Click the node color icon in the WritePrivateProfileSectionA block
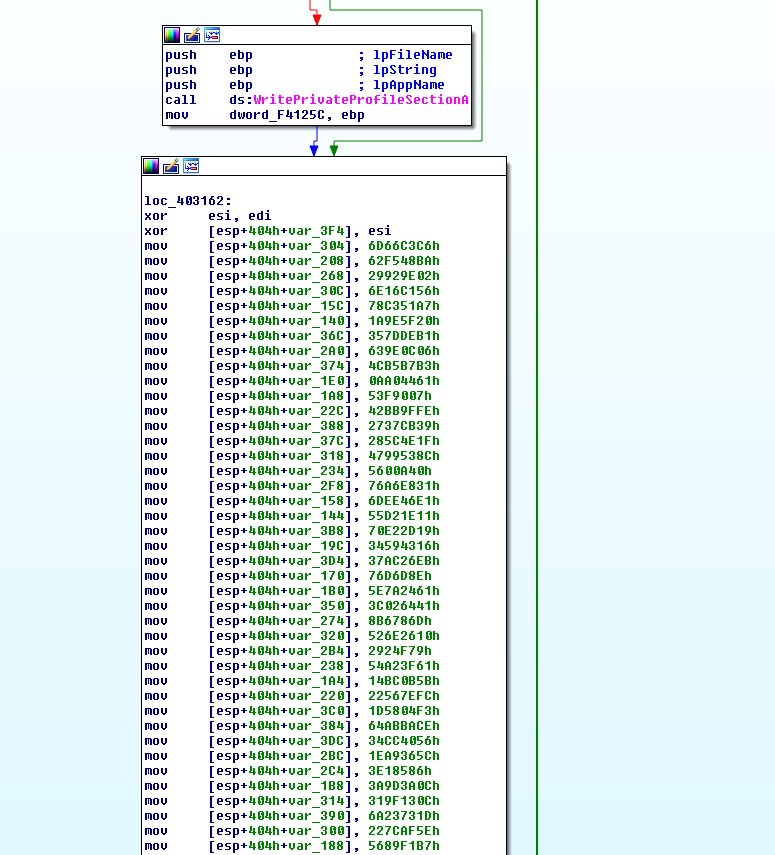The height and width of the screenshot is (855, 775). [x=172, y=35]
